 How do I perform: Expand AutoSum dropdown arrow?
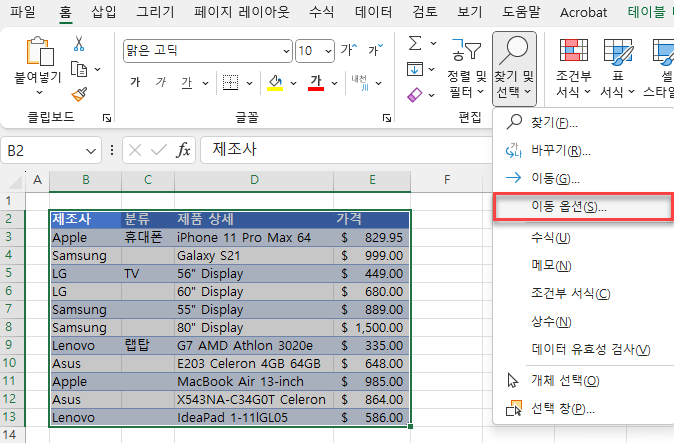433,43
